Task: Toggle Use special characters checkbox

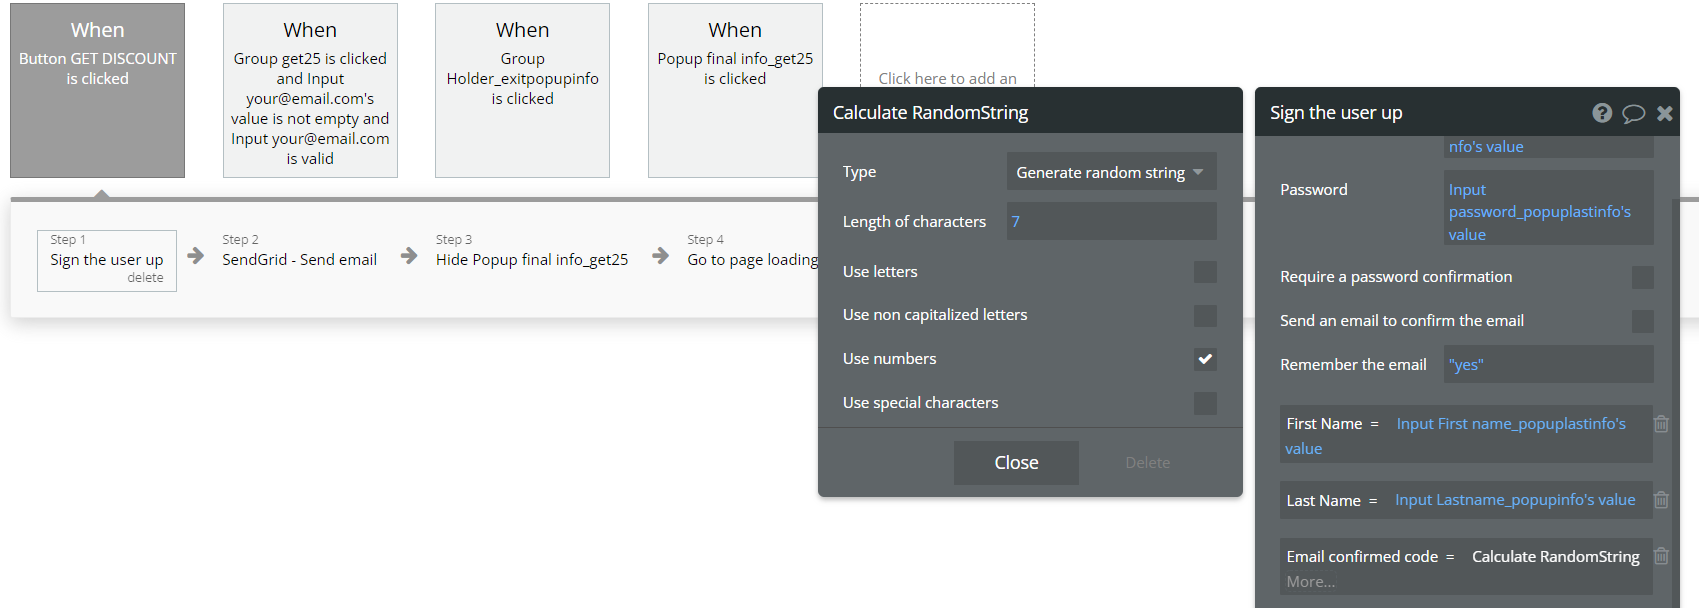Action: tap(1205, 403)
